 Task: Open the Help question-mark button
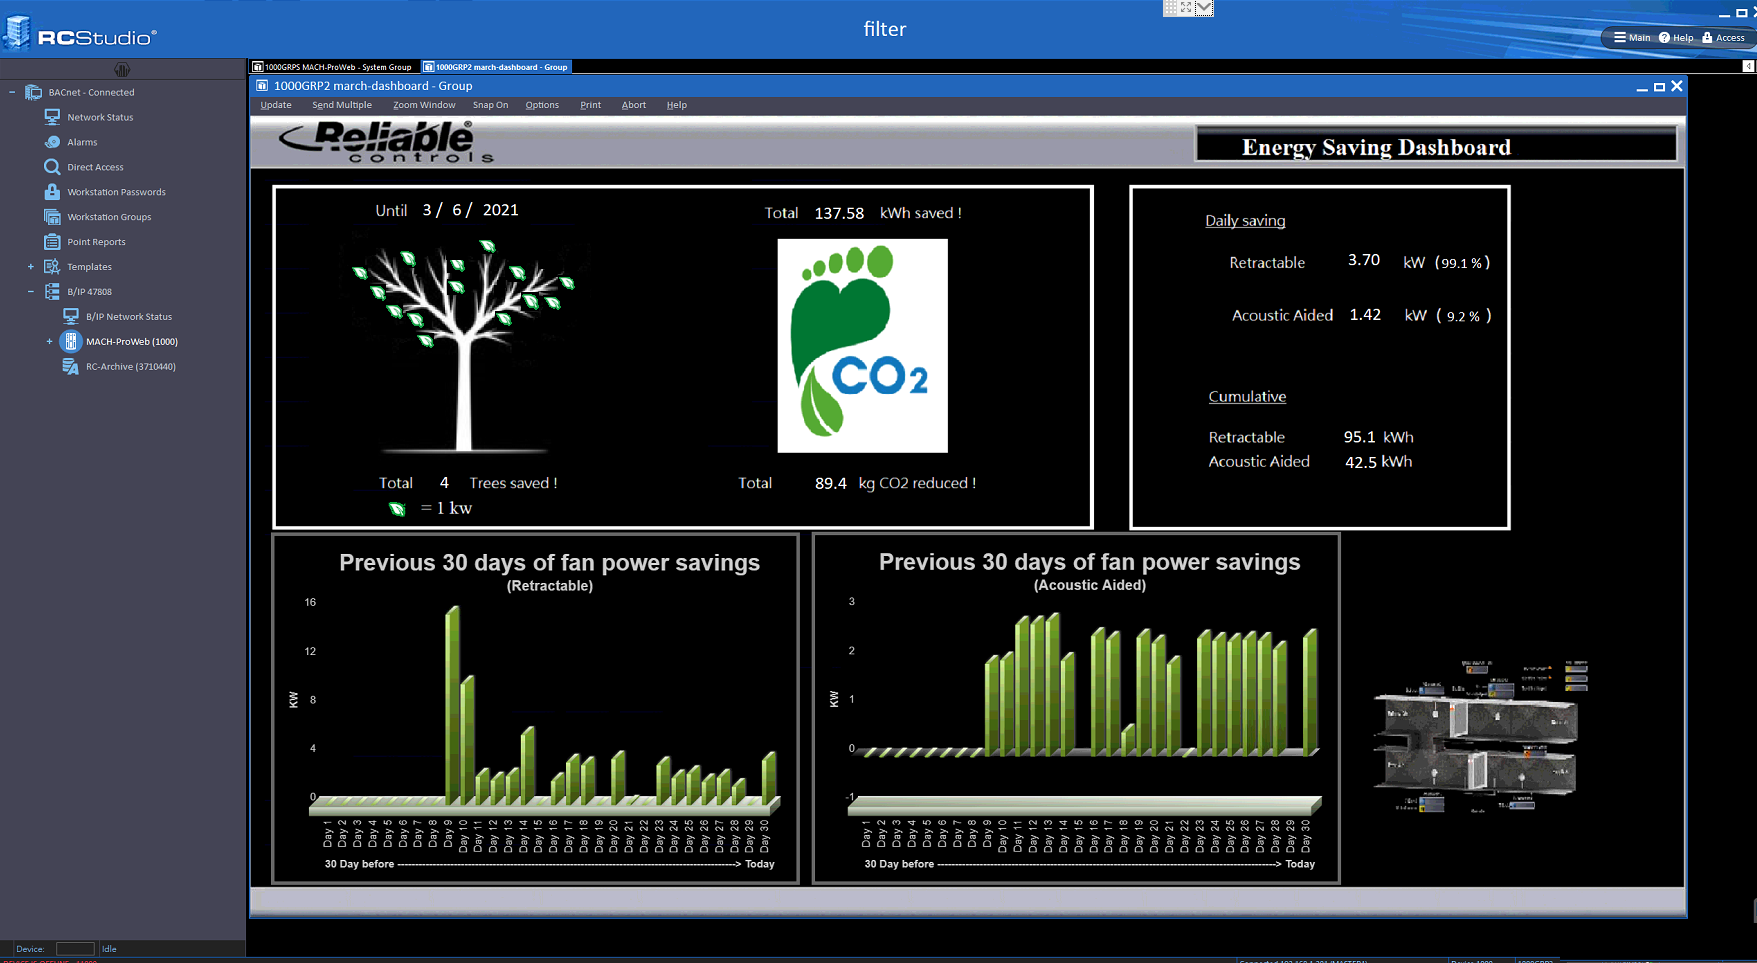click(1676, 37)
